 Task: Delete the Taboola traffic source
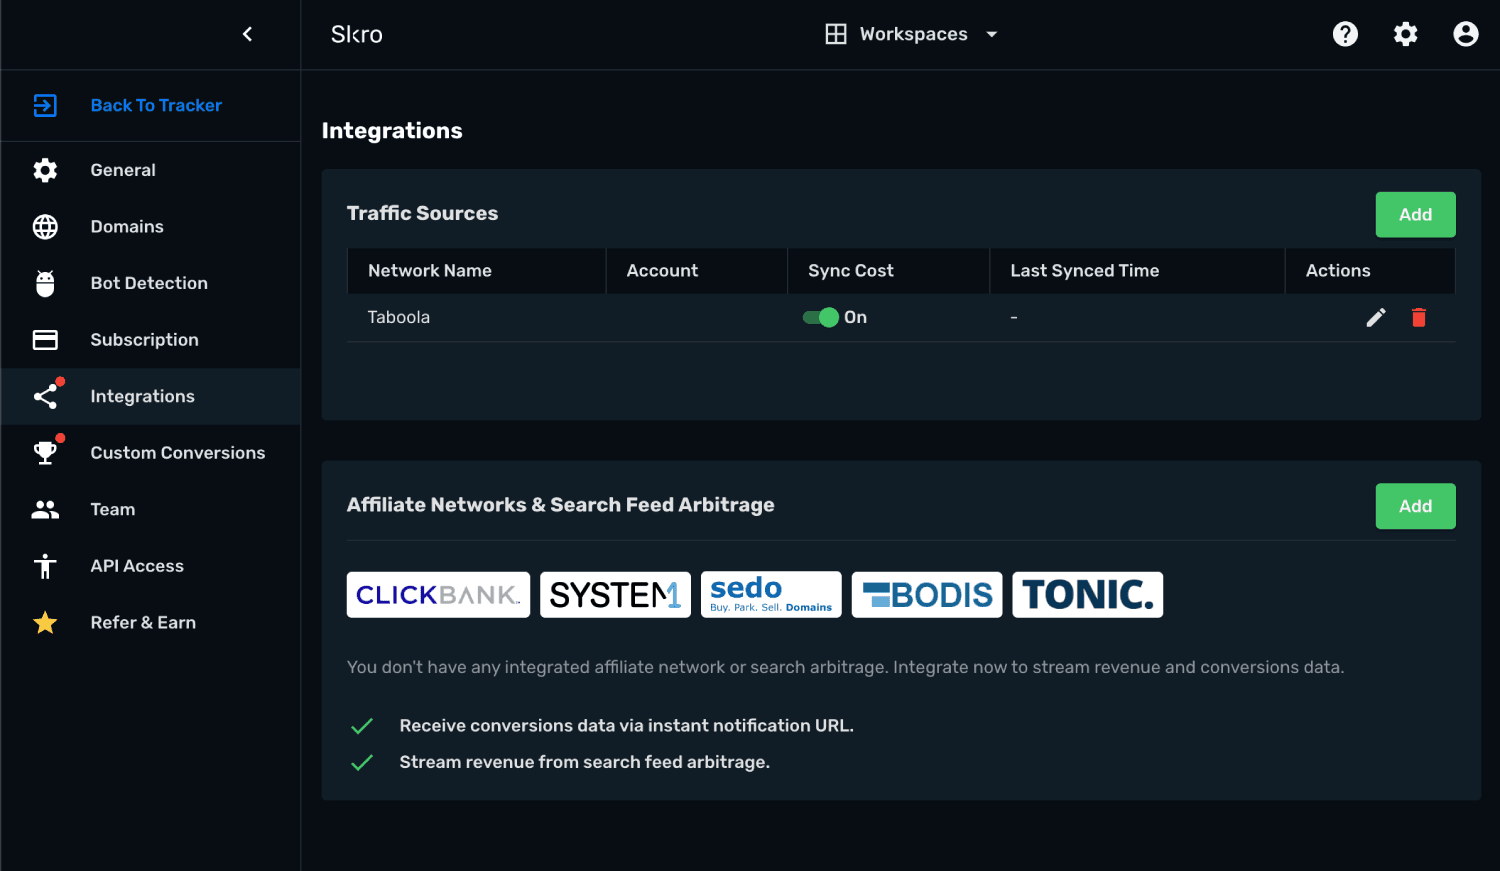(1418, 317)
